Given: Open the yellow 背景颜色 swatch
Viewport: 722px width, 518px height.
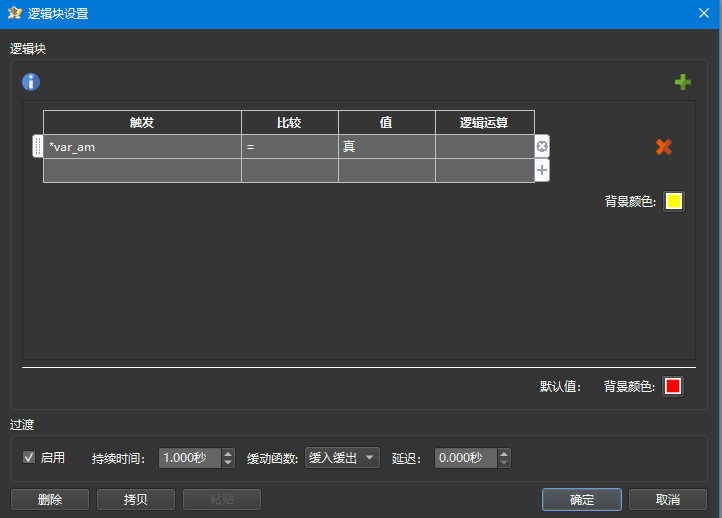Looking at the screenshot, I should click(674, 201).
